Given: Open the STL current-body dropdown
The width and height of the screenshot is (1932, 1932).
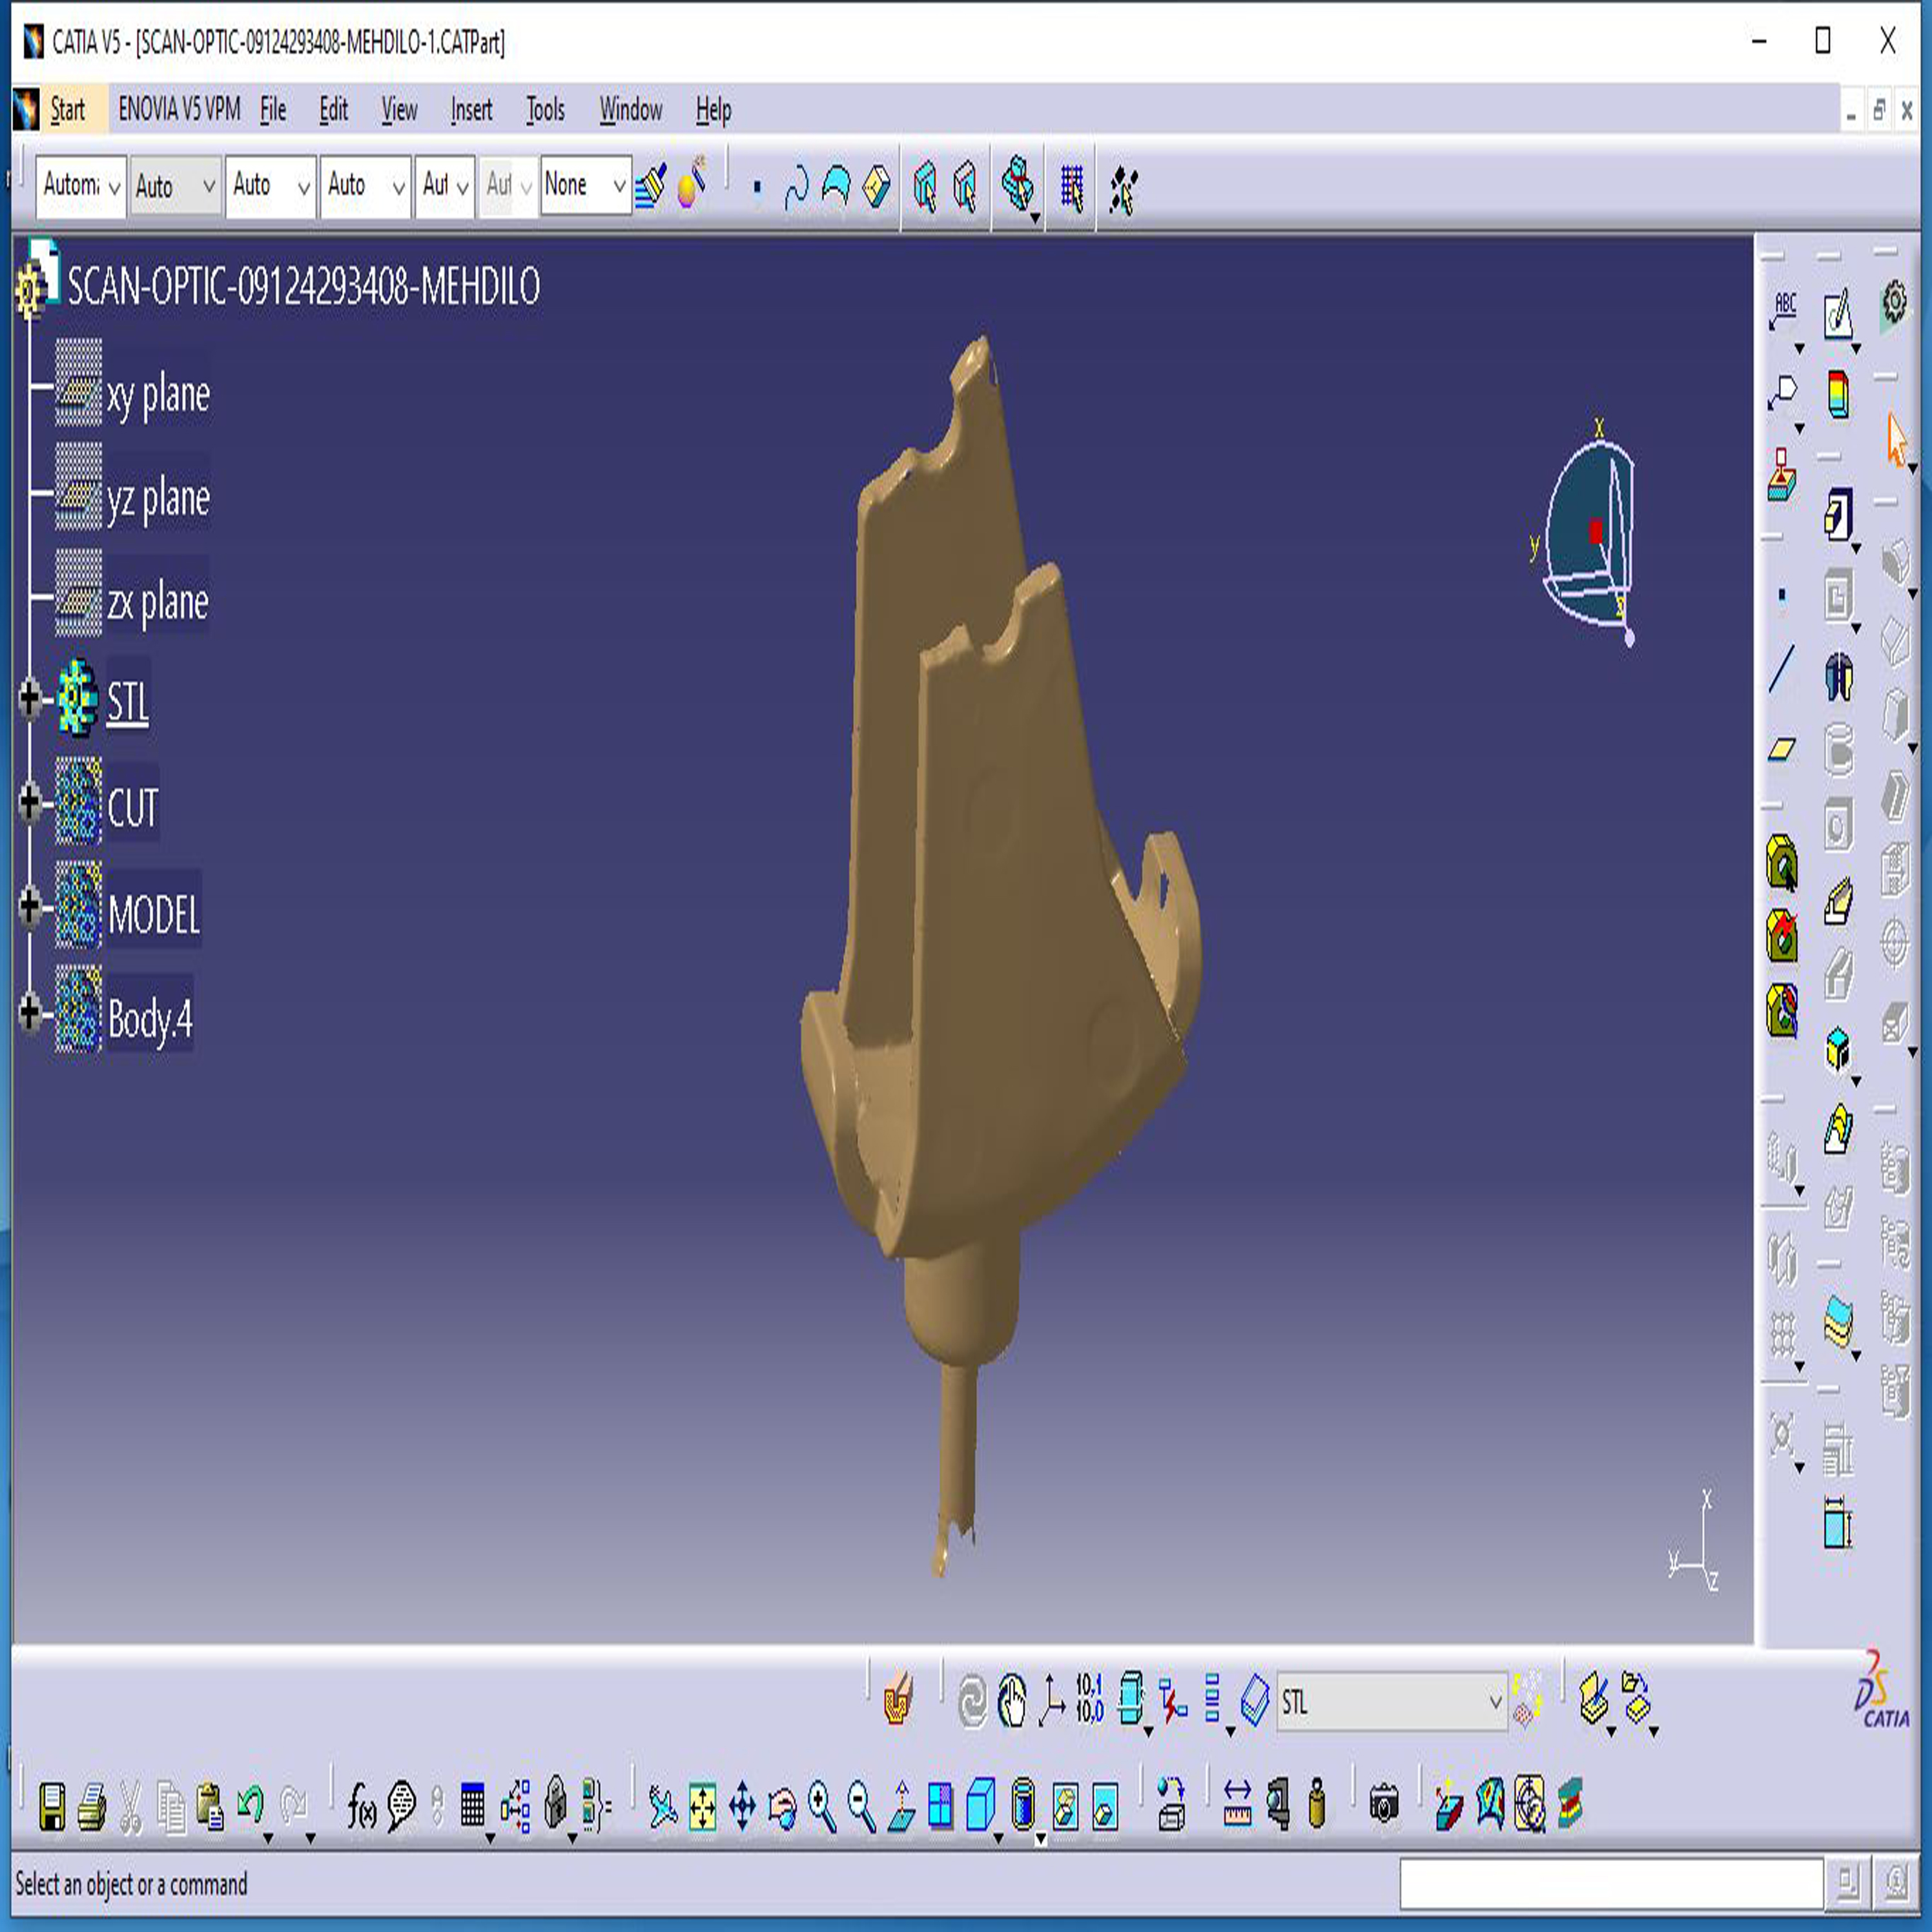Looking at the screenshot, I should (1494, 1701).
